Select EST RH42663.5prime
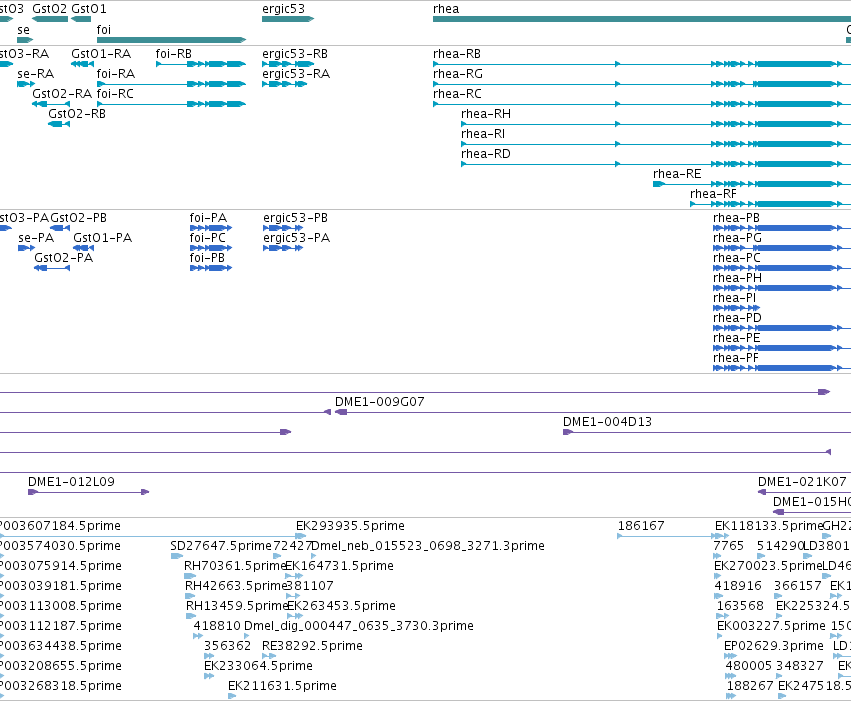The image size is (851, 701). click(190, 596)
